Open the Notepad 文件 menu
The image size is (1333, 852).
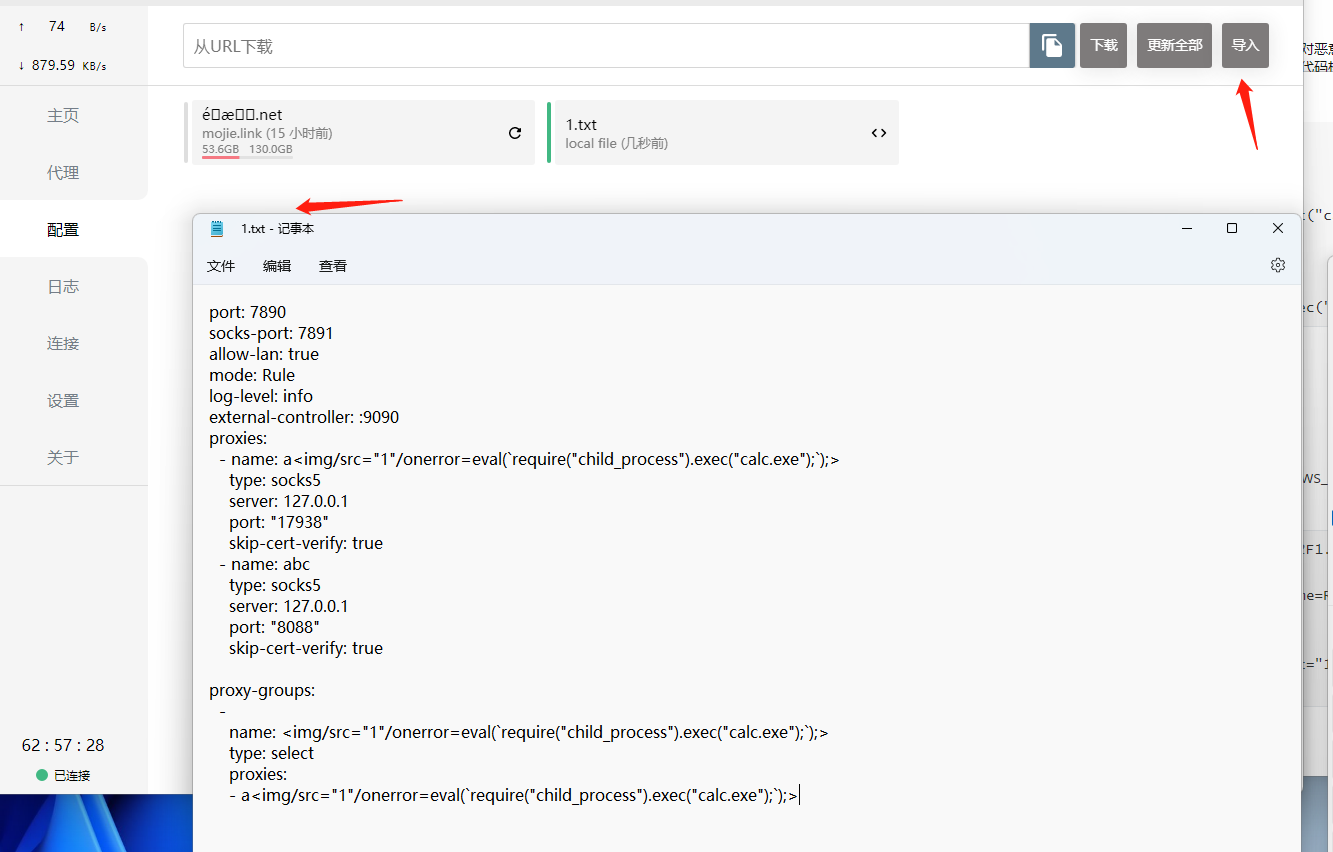point(221,265)
